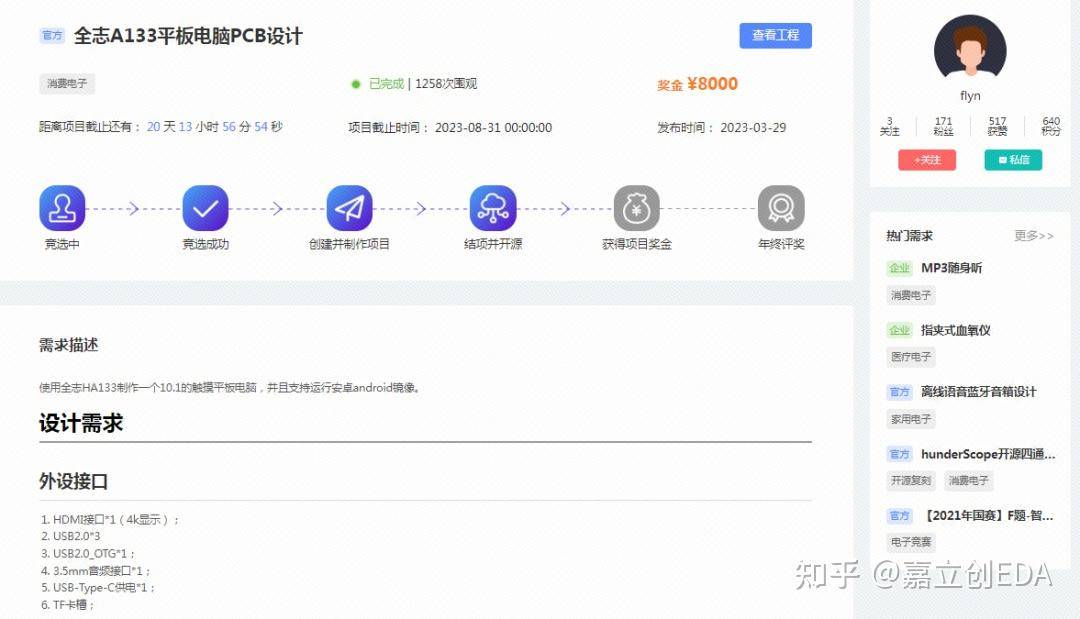Follow flyn with the +关注 button
This screenshot has width=1080, height=619.
pos(927,160)
